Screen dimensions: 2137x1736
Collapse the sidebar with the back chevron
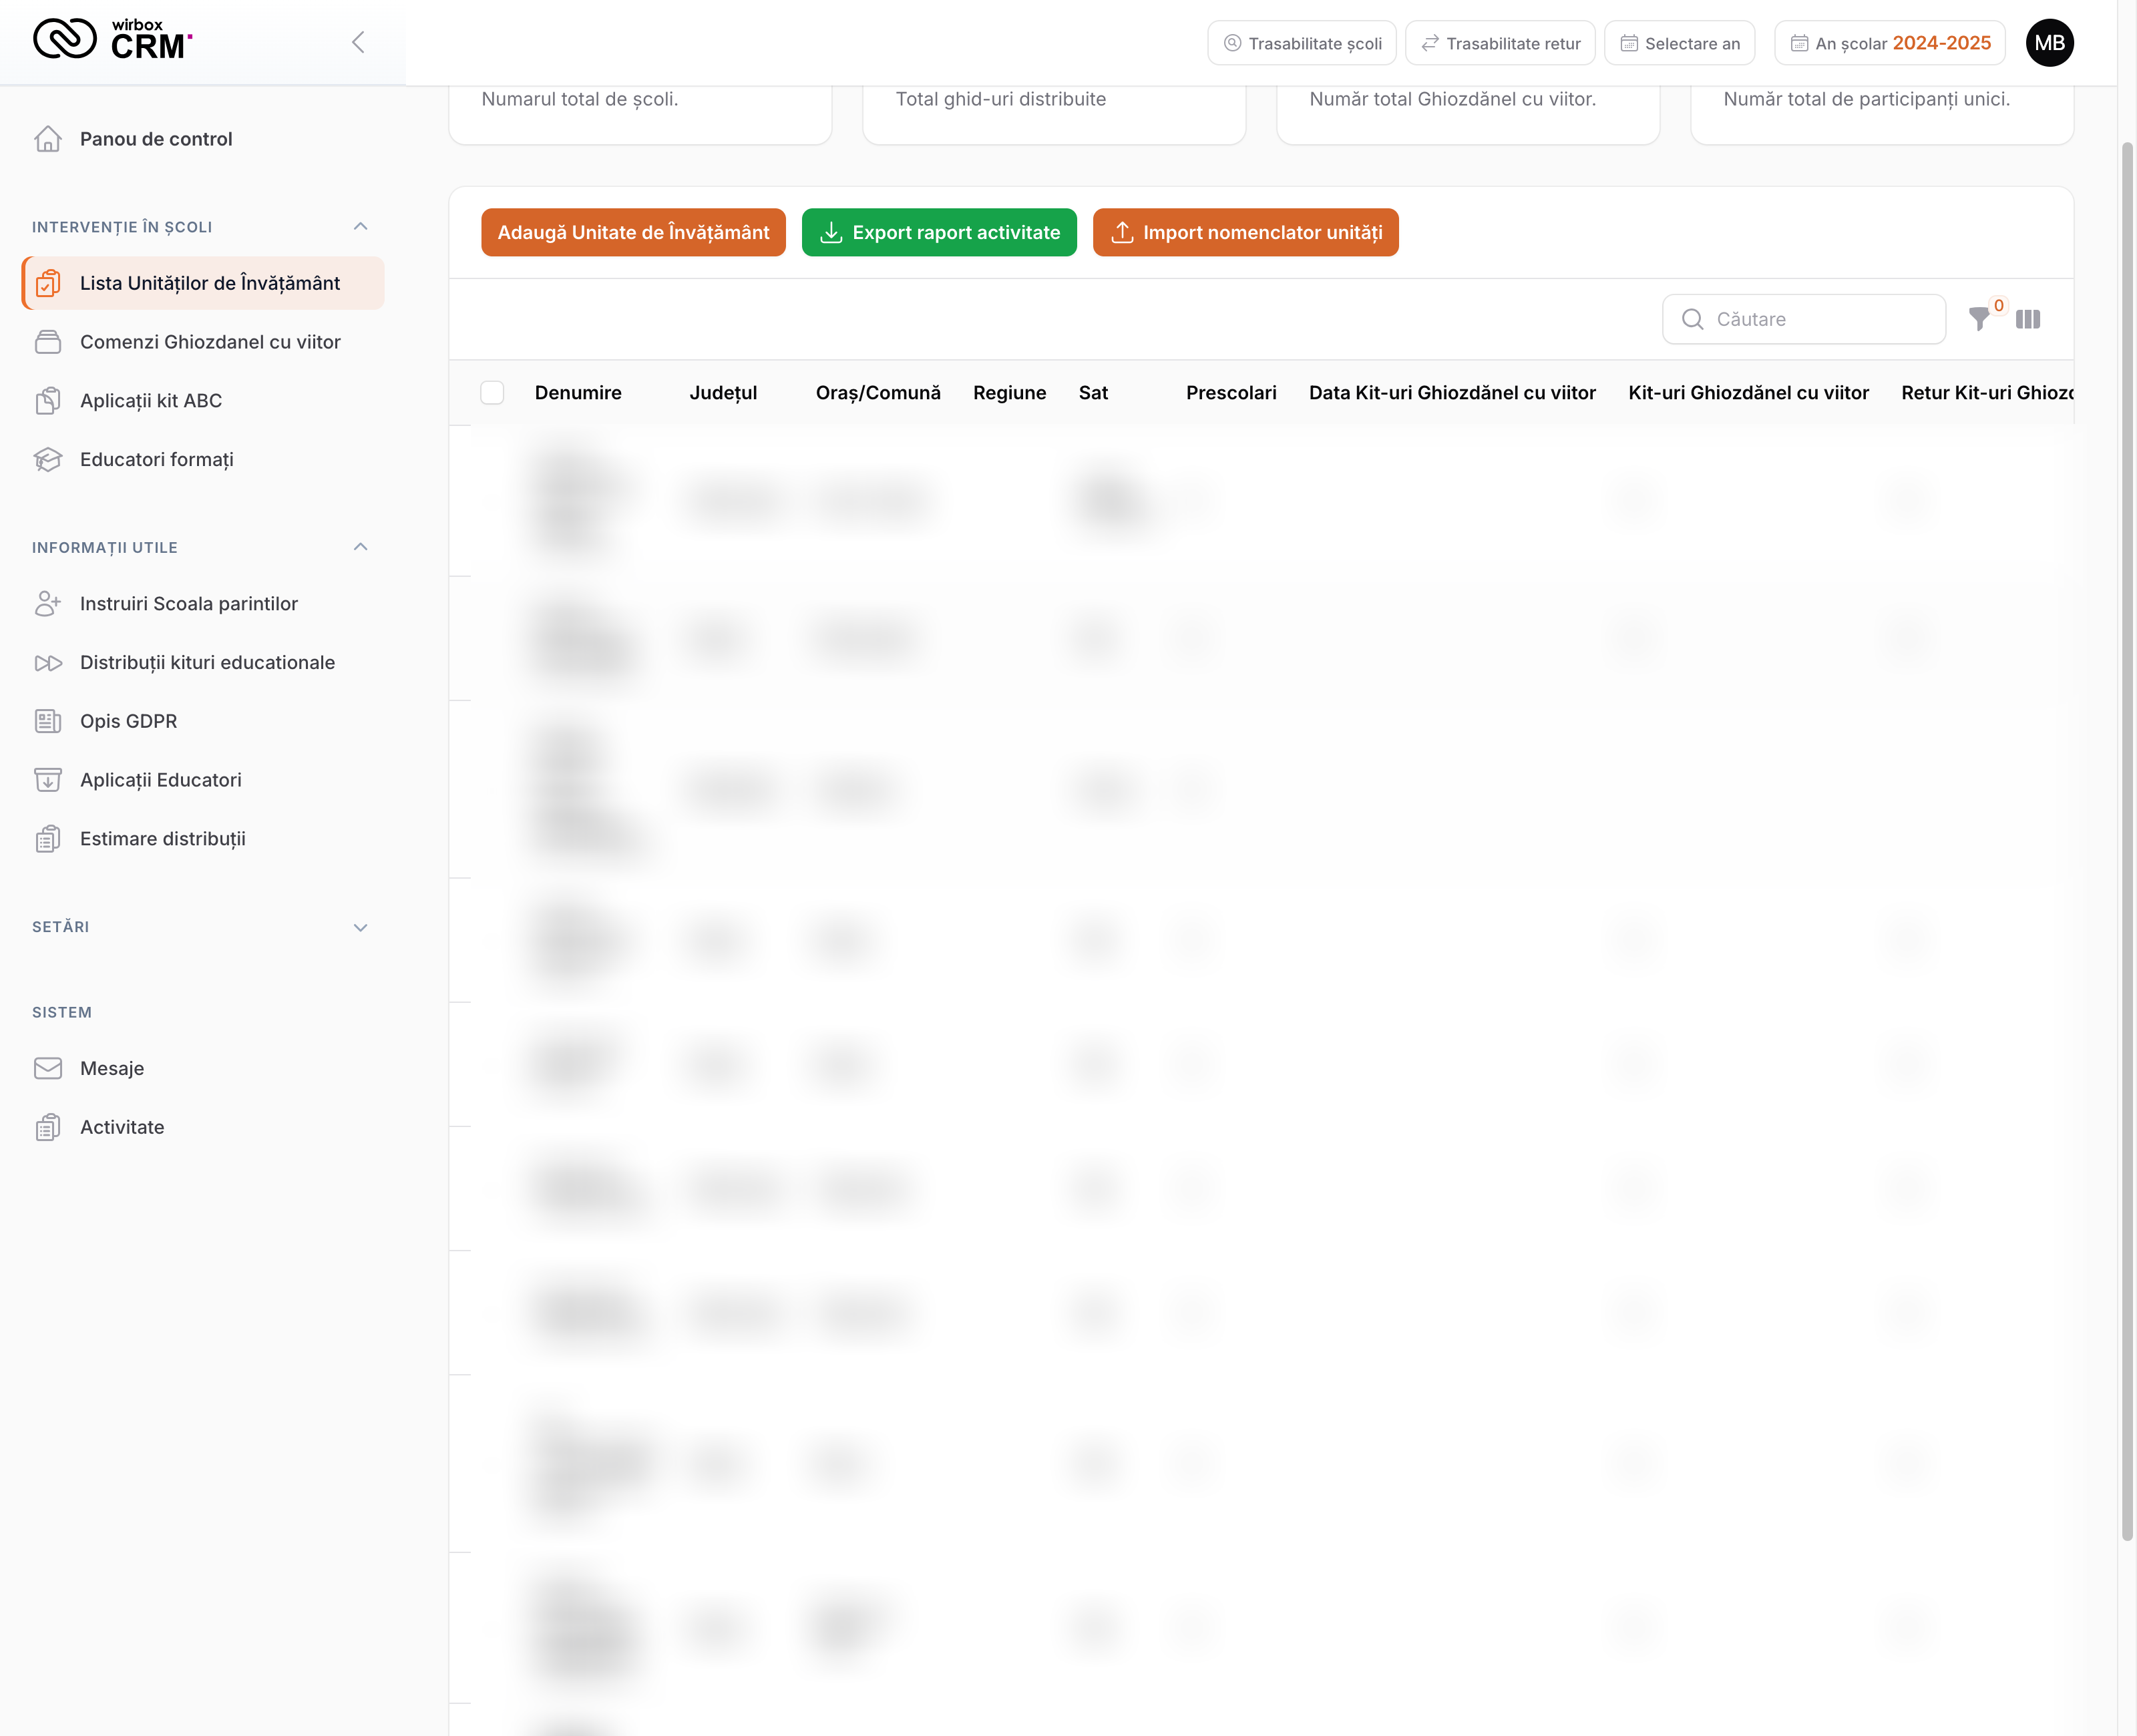point(358,42)
